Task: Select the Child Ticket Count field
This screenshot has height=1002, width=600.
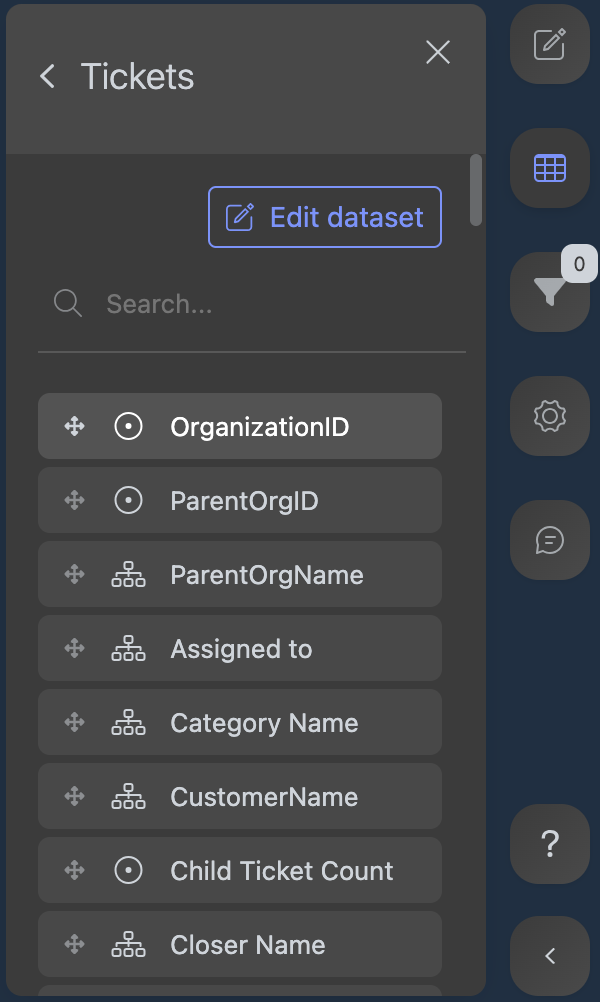Action: pyautogui.click(x=240, y=870)
